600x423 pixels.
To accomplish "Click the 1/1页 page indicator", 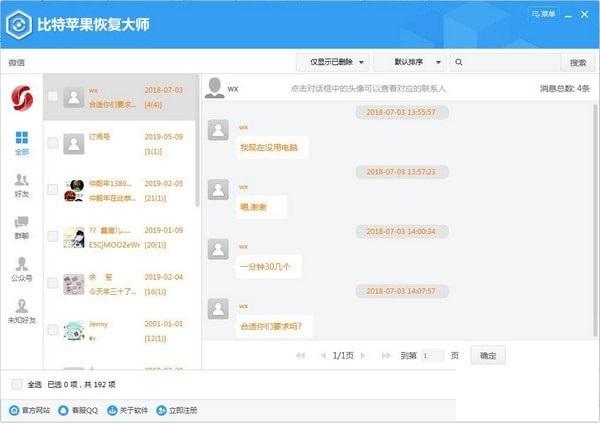I will (x=343, y=356).
